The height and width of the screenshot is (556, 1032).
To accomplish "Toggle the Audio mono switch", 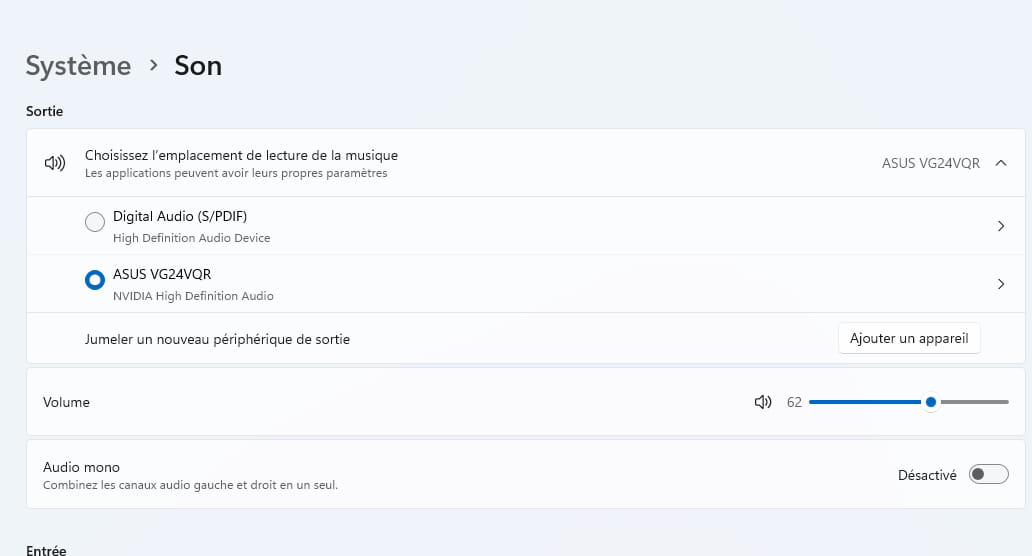I will pos(988,474).
